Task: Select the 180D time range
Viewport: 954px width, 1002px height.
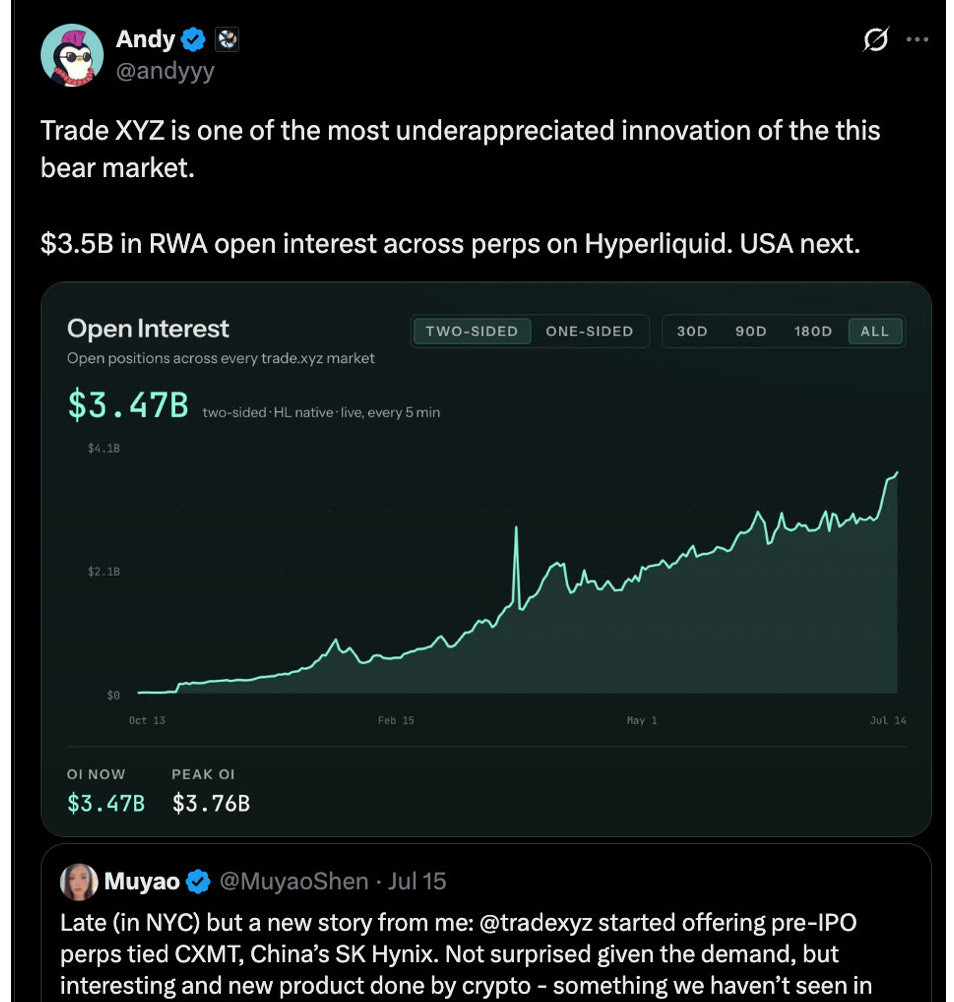Action: click(x=813, y=331)
